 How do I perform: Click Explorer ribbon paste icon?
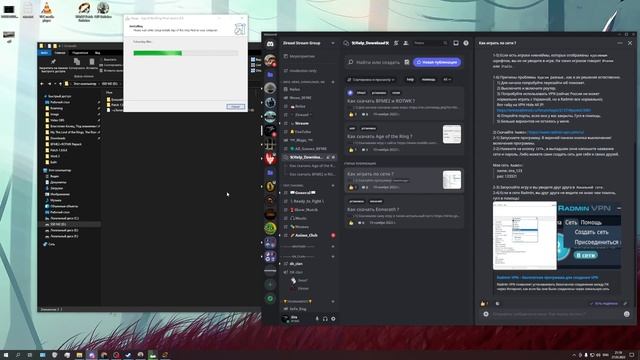point(92,62)
